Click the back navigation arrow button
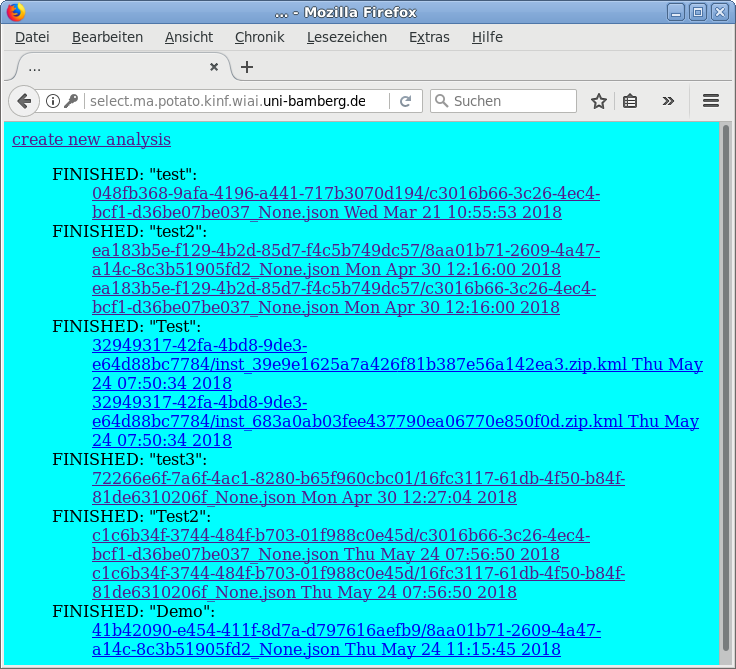Screen dimensions: 736x669 click(24, 101)
